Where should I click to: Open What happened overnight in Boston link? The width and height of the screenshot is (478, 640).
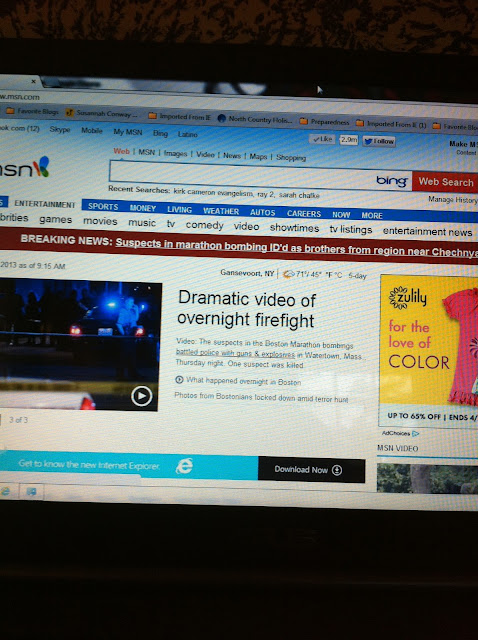tap(244, 381)
